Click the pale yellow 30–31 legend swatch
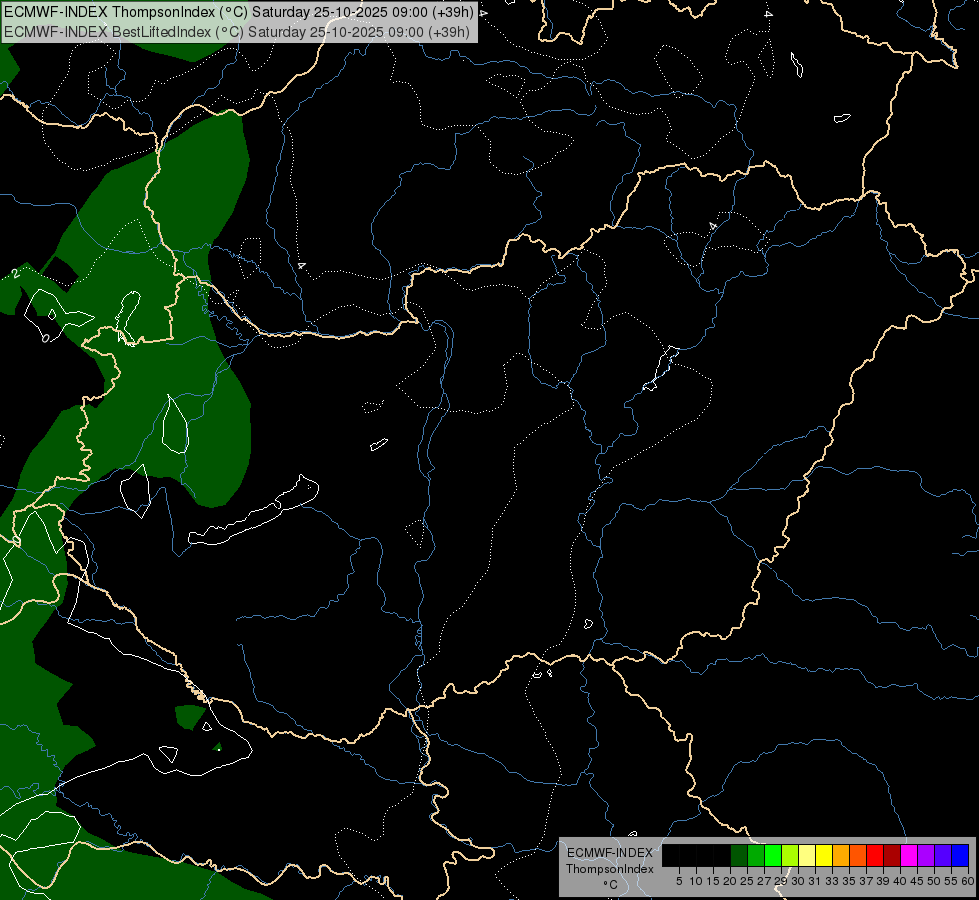The height and width of the screenshot is (900, 979). (x=807, y=855)
